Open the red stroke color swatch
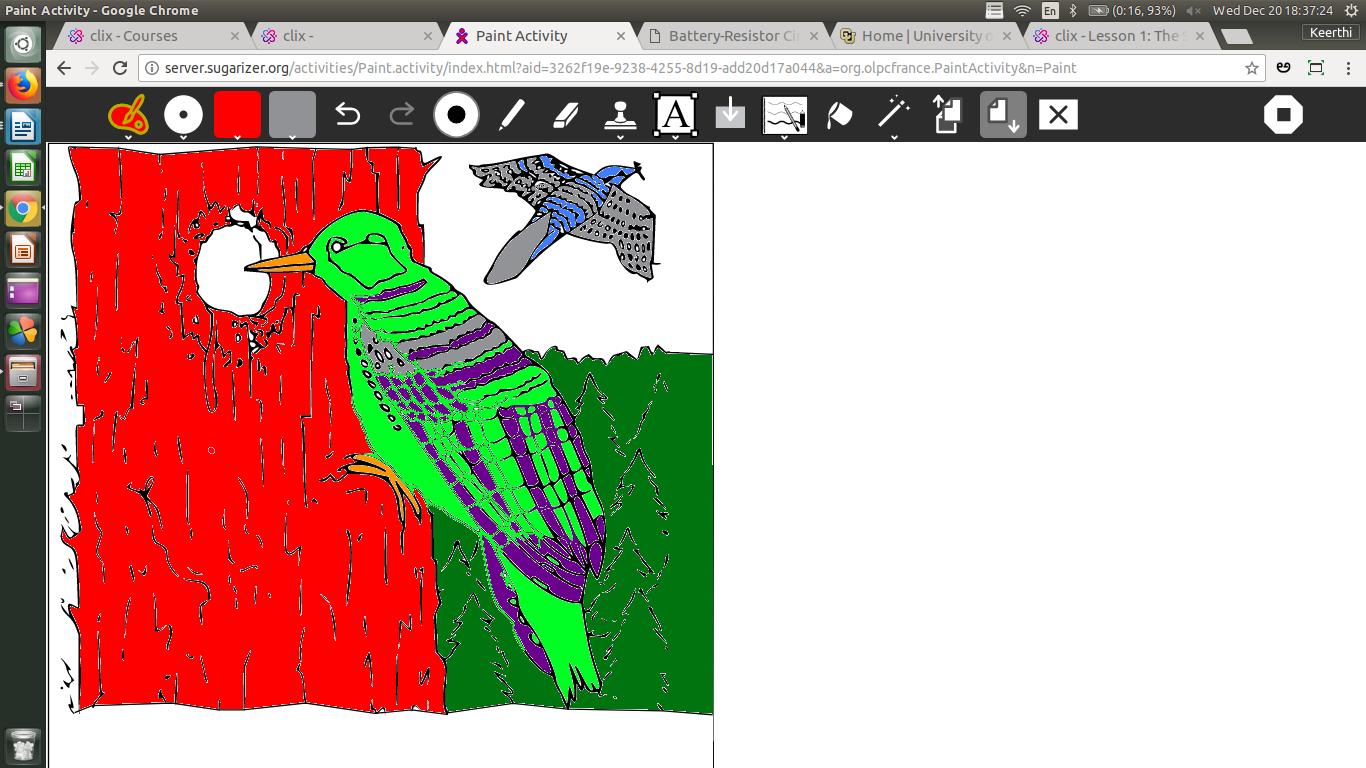The image size is (1366, 768). [x=237, y=115]
